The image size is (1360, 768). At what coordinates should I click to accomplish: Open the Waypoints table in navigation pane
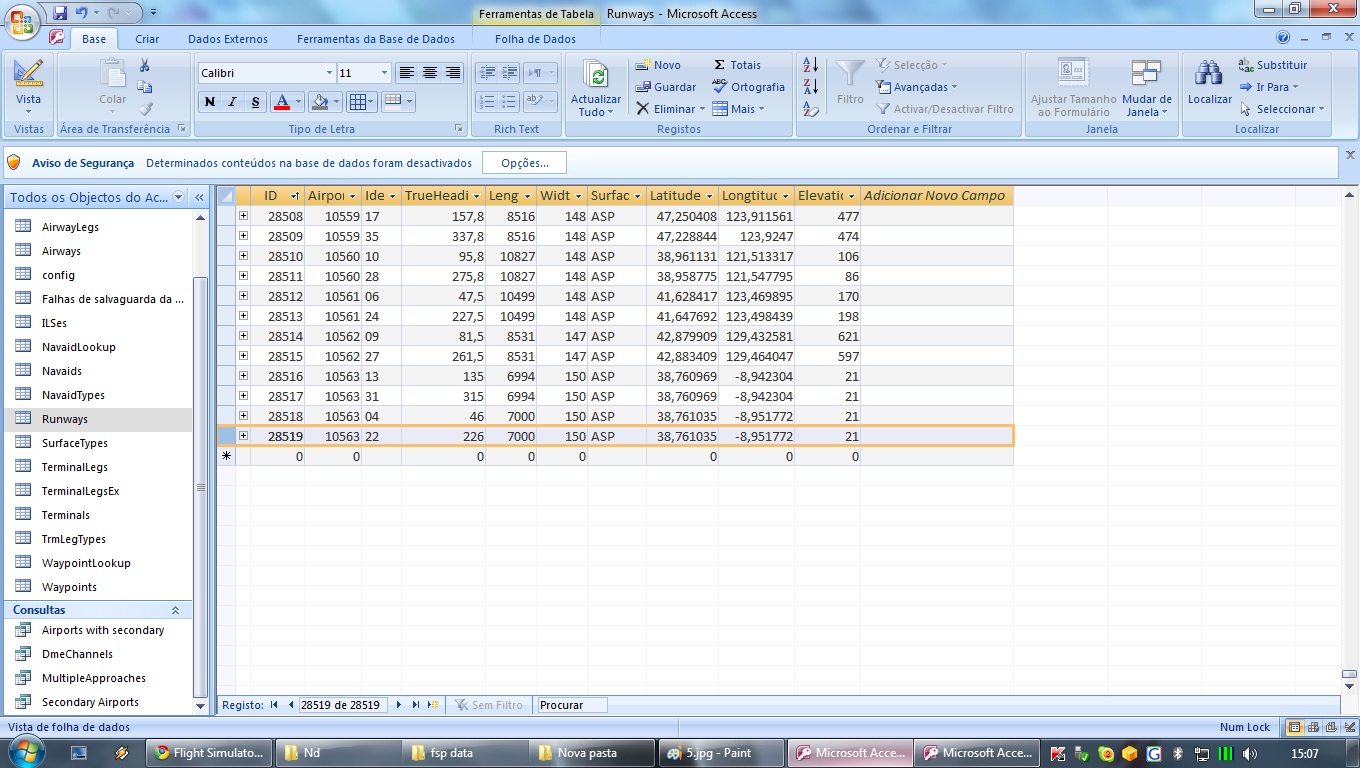click(x=69, y=587)
